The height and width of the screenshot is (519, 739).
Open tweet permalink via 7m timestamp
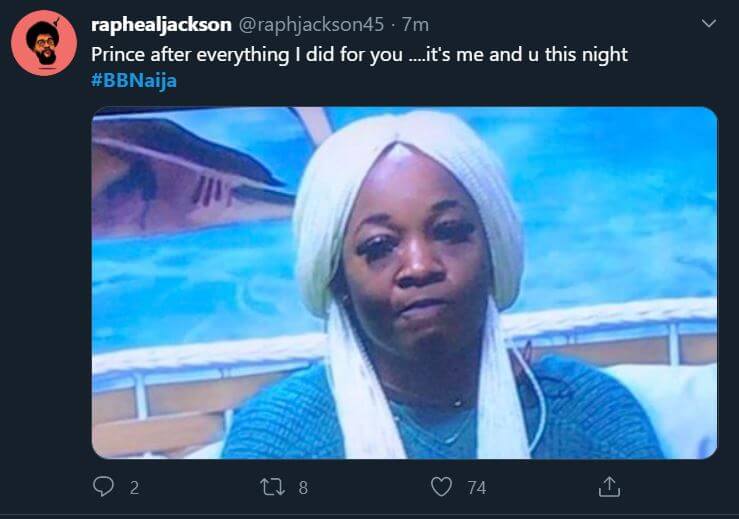point(415,25)
